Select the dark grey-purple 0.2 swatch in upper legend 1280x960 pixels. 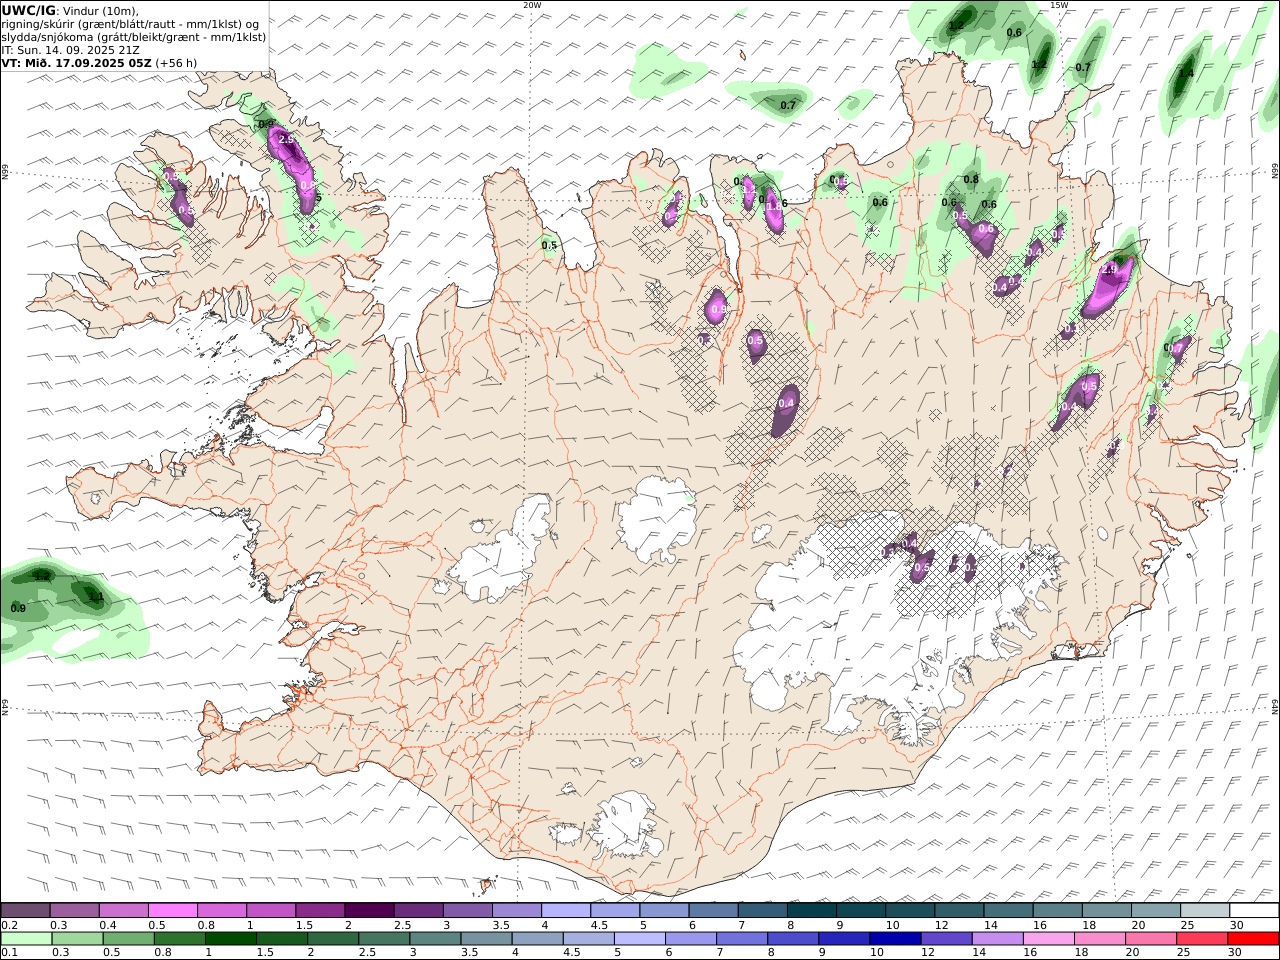[25, 911]
